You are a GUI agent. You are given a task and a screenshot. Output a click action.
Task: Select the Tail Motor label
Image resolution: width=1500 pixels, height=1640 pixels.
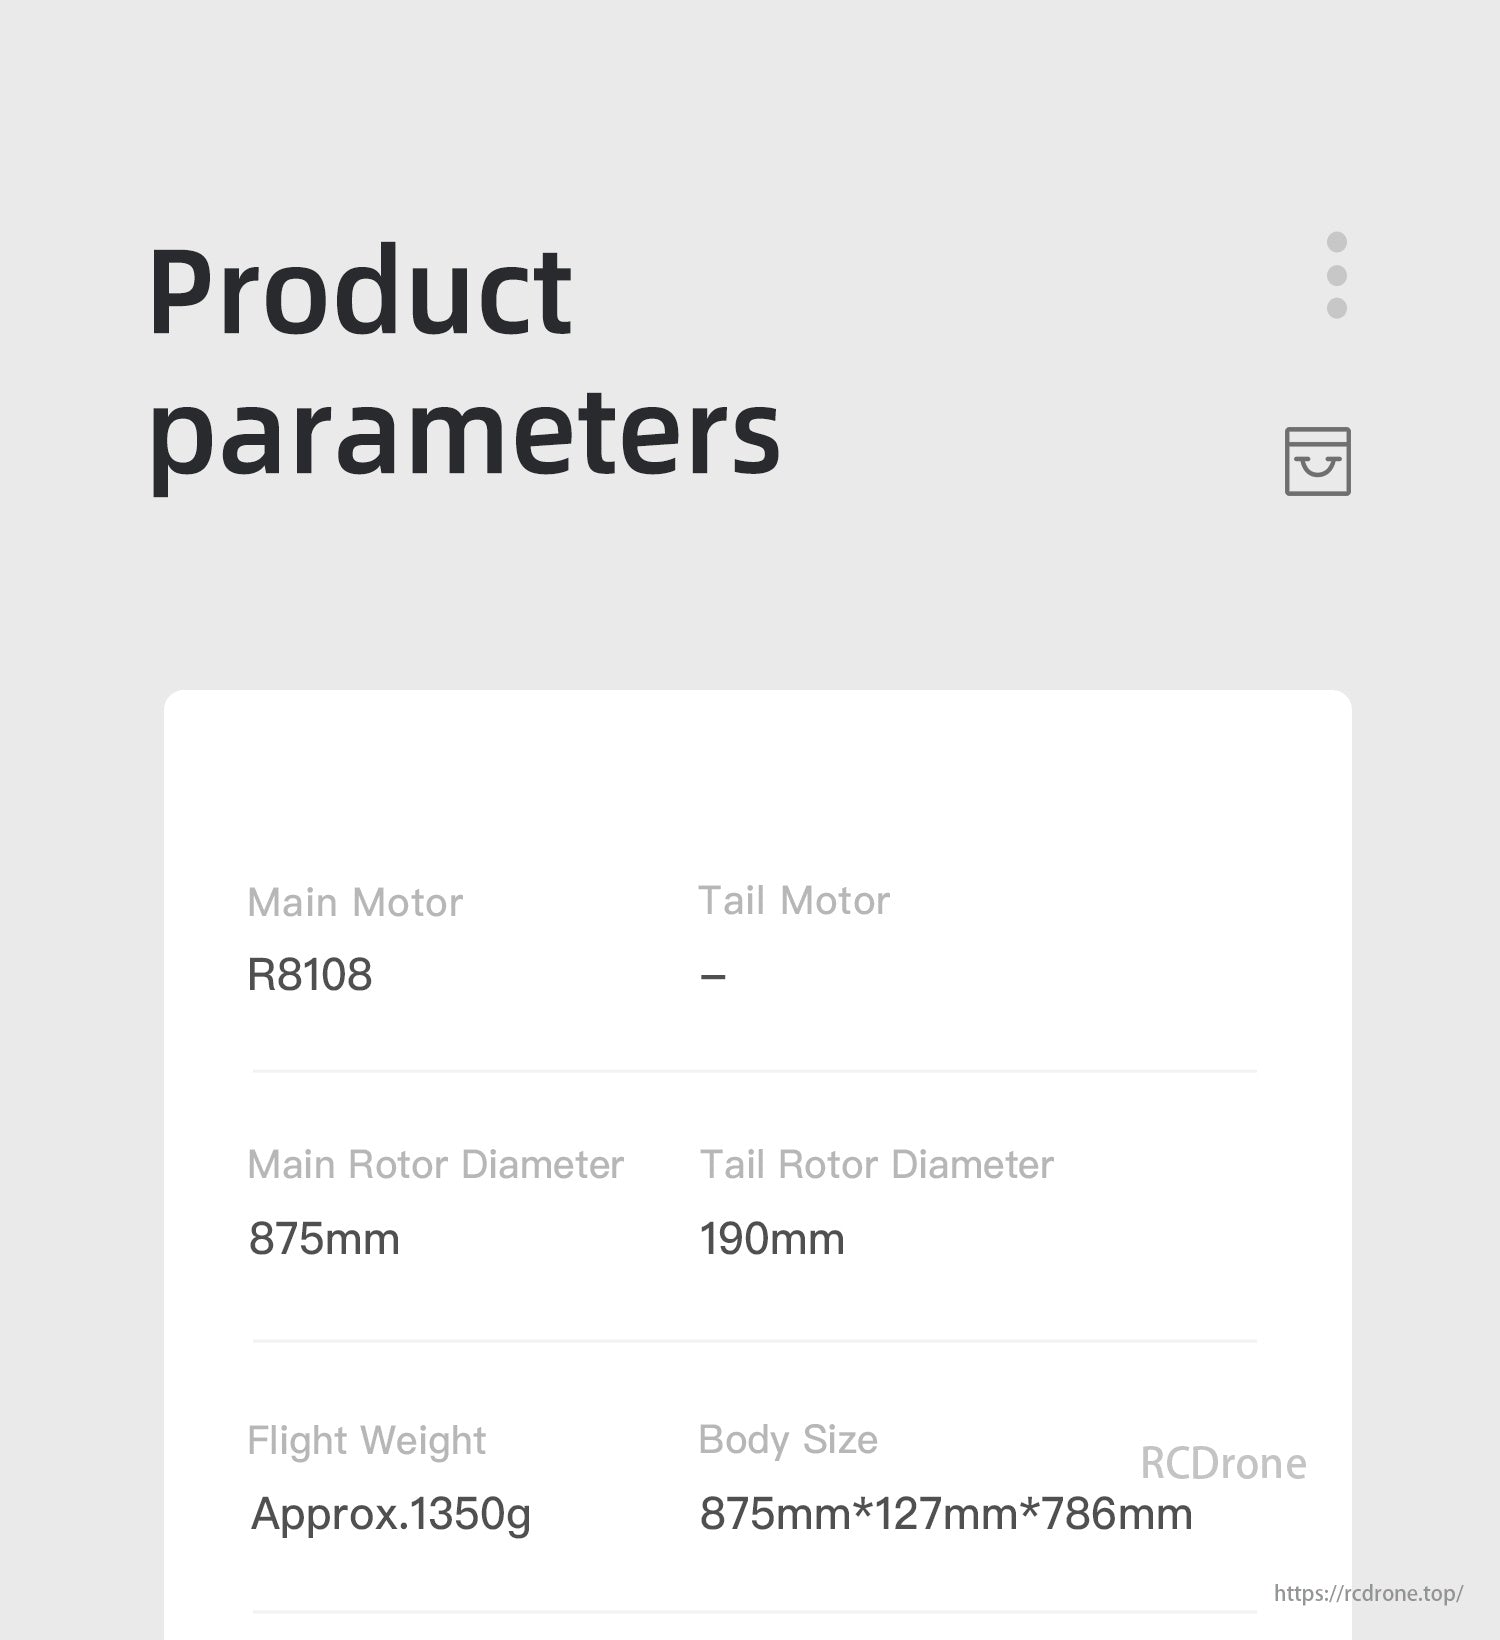[x=794, y=901]
